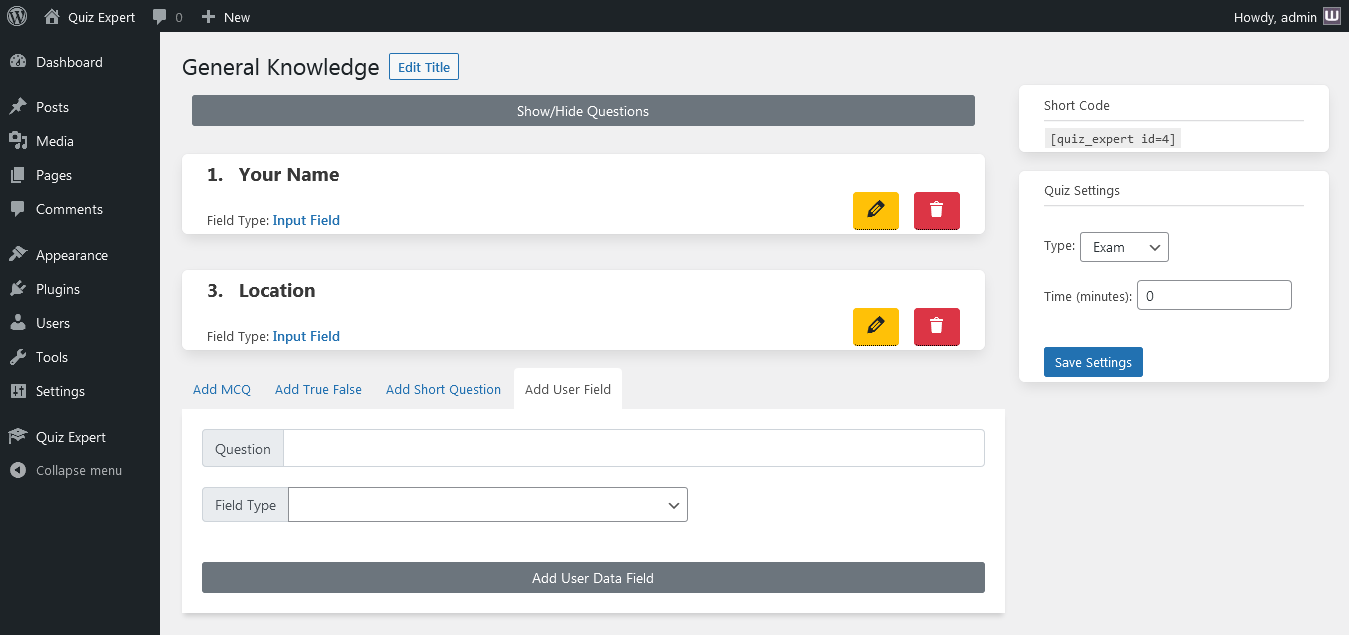This screenshot has width=1349, height=635.
Task: Open the comments bubble in admin bar
Action: pyautogui.click(x=160, y=17)
